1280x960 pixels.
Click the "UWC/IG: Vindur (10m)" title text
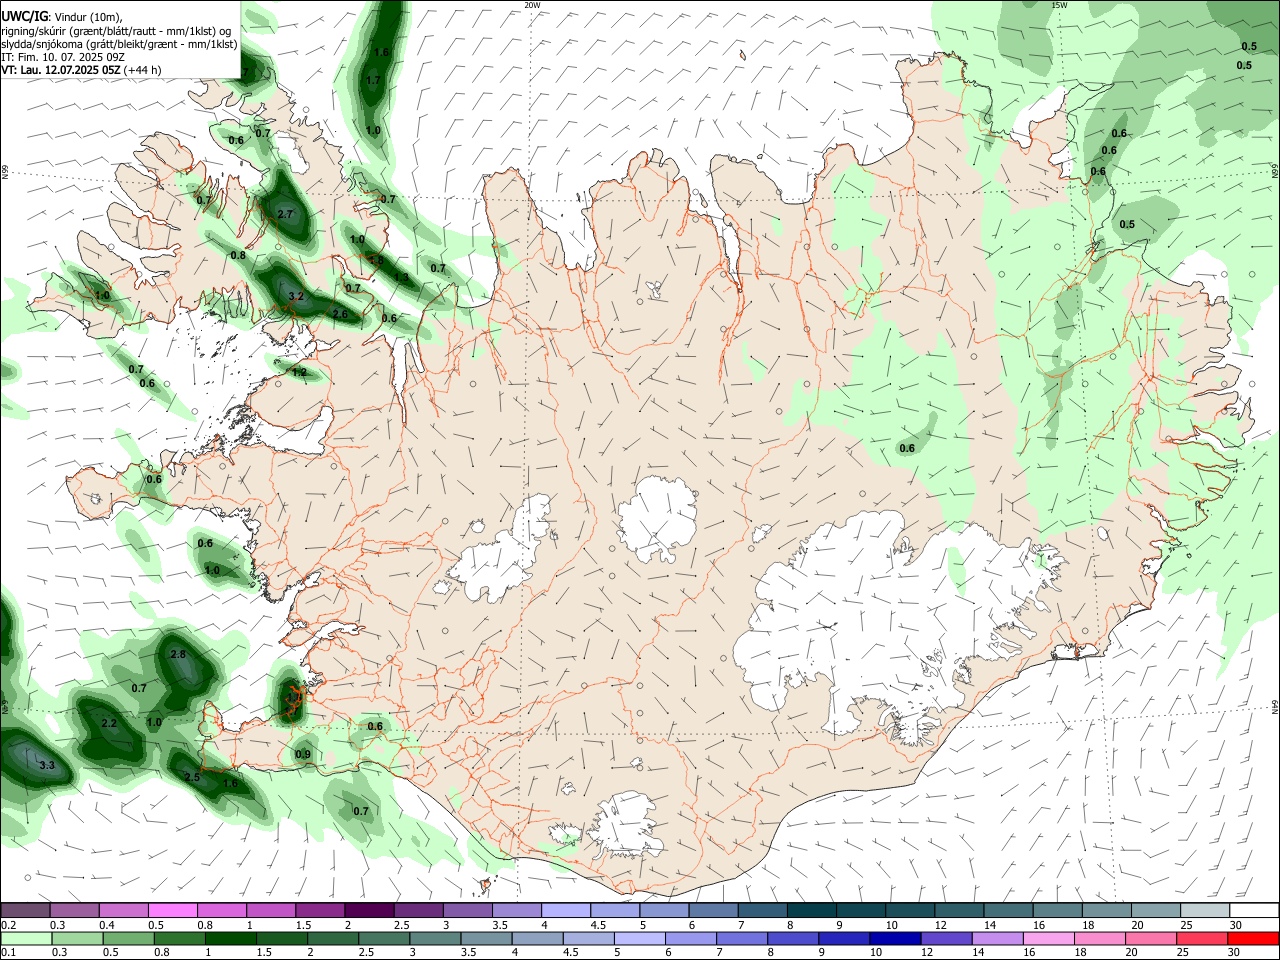coord(62,17)
